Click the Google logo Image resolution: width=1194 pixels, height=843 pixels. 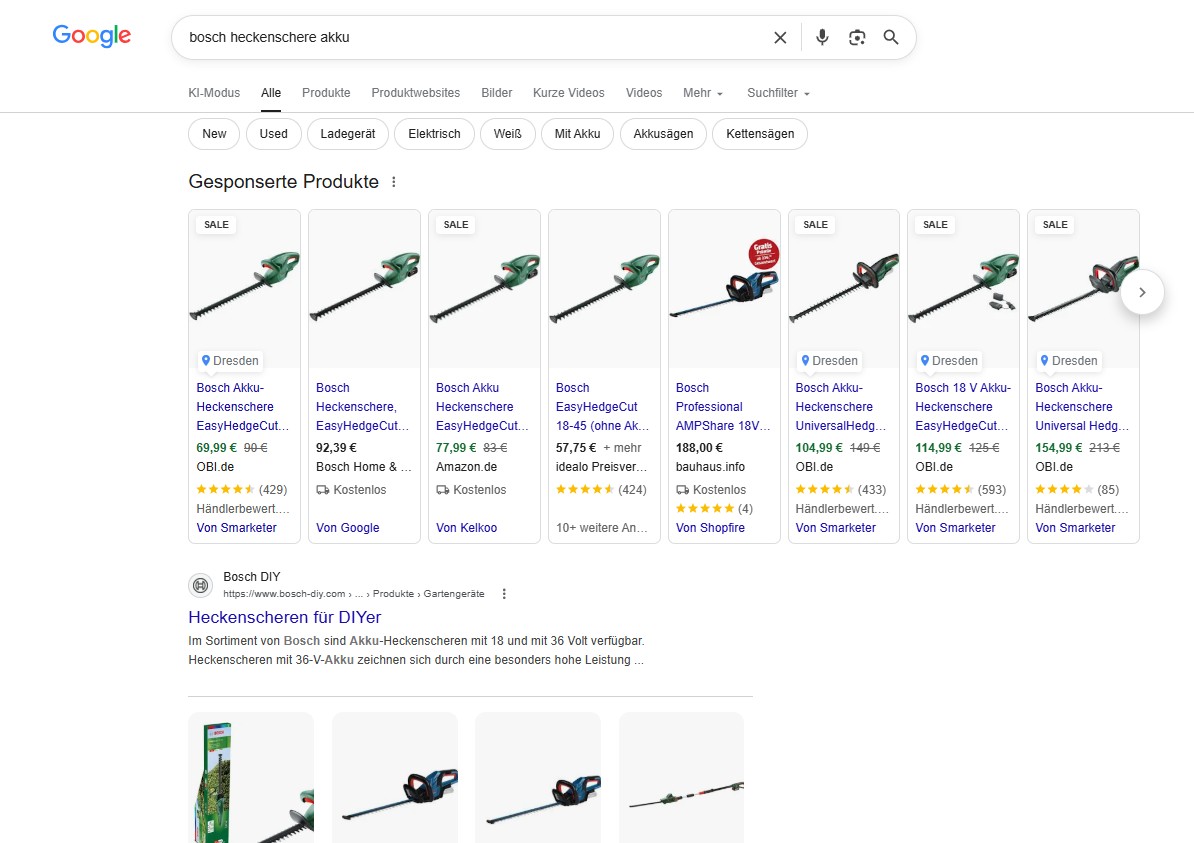pos(91,36)
